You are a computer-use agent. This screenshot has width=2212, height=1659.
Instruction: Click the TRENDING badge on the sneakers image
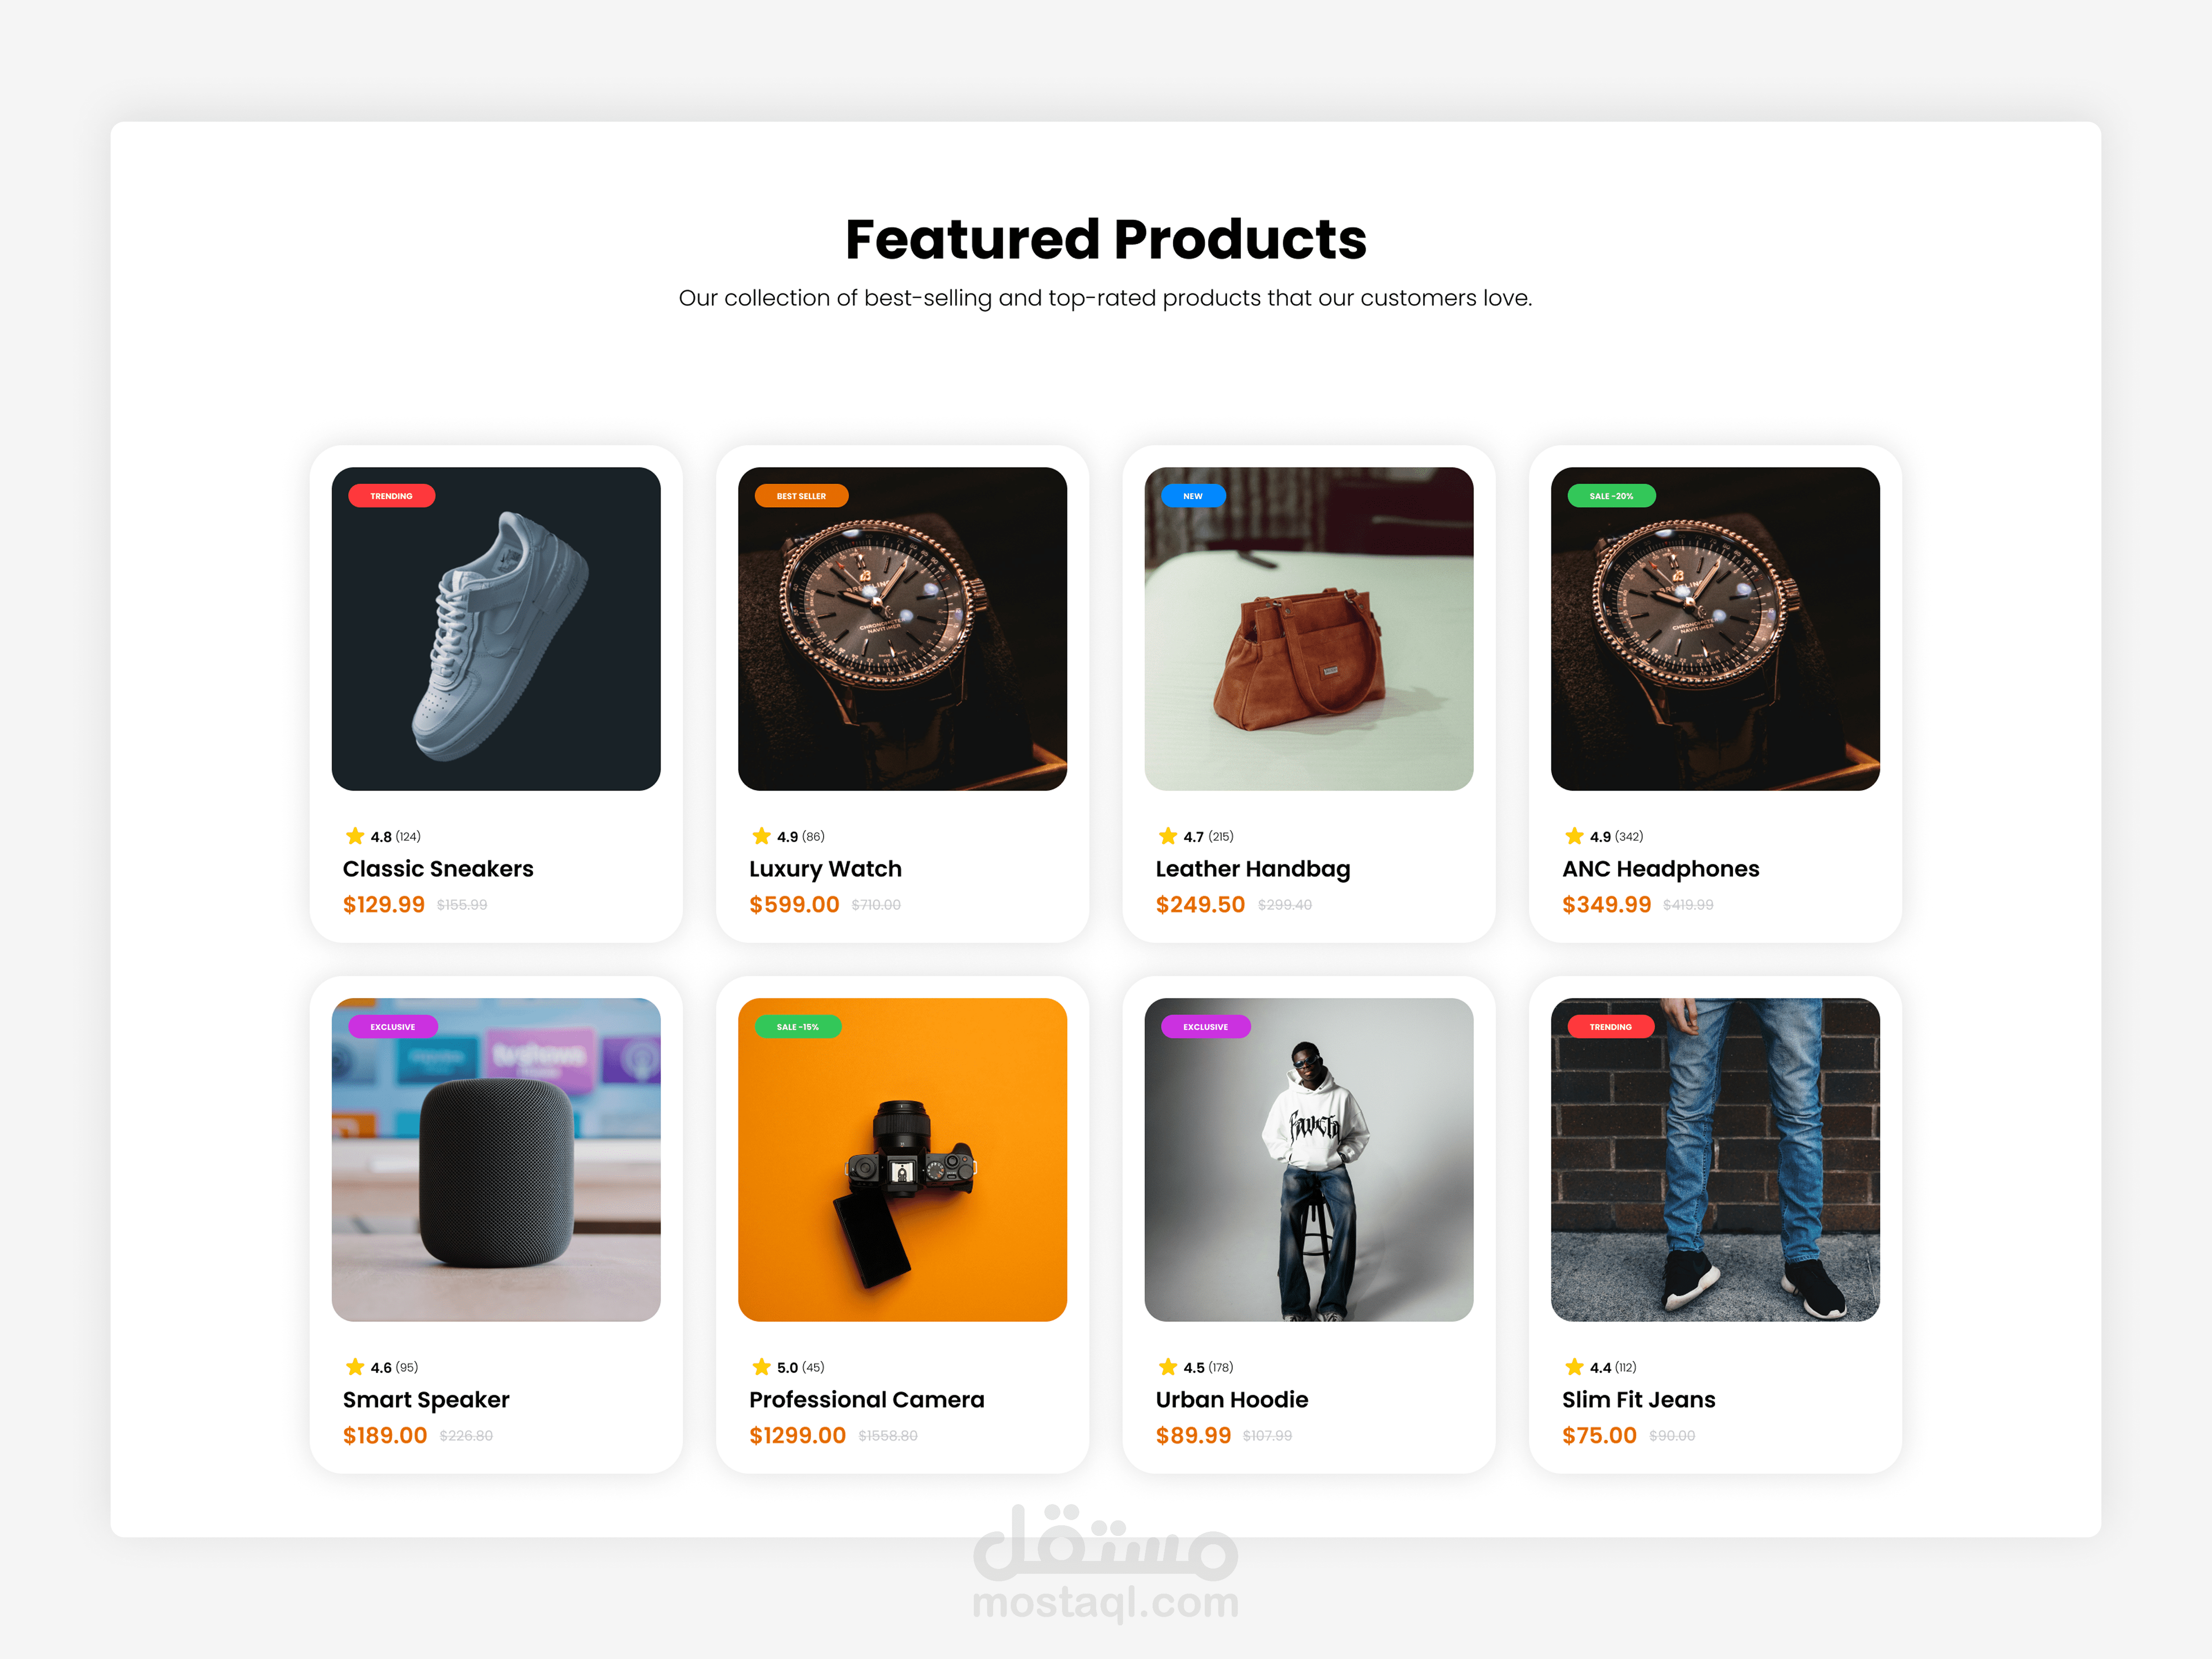click(x=391, y=496)
